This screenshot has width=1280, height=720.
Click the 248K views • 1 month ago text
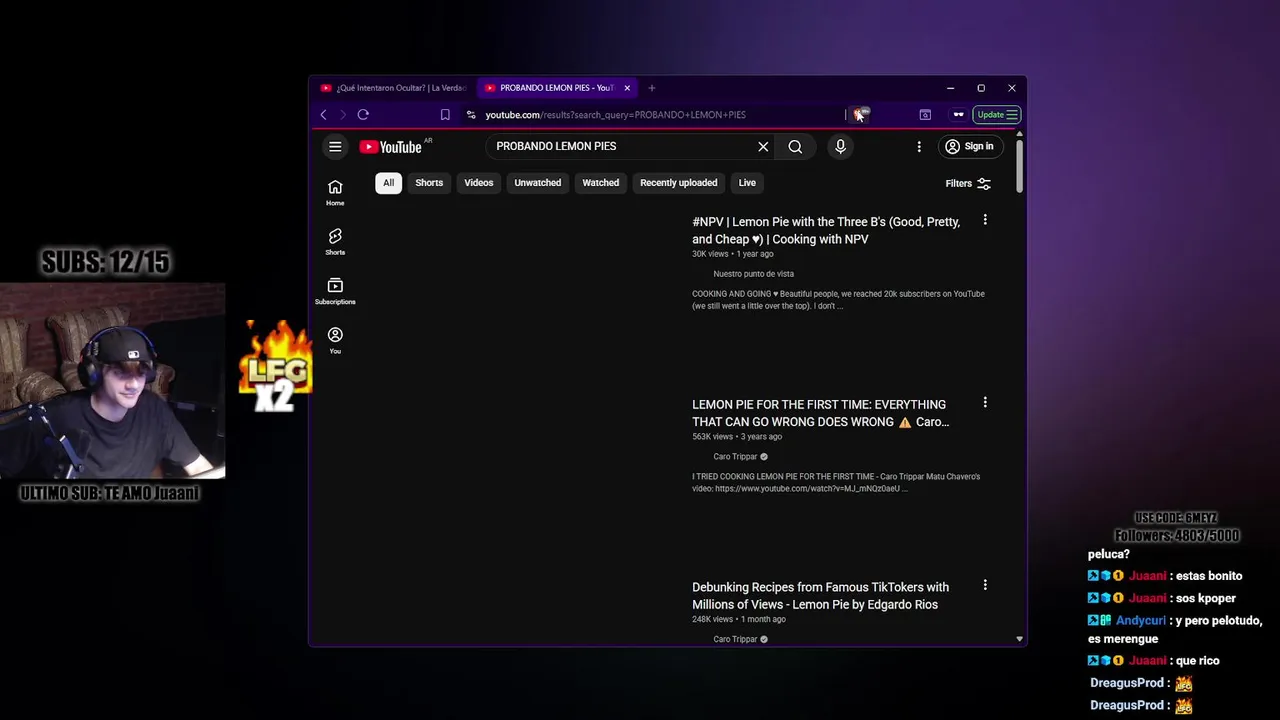(739, 620)
